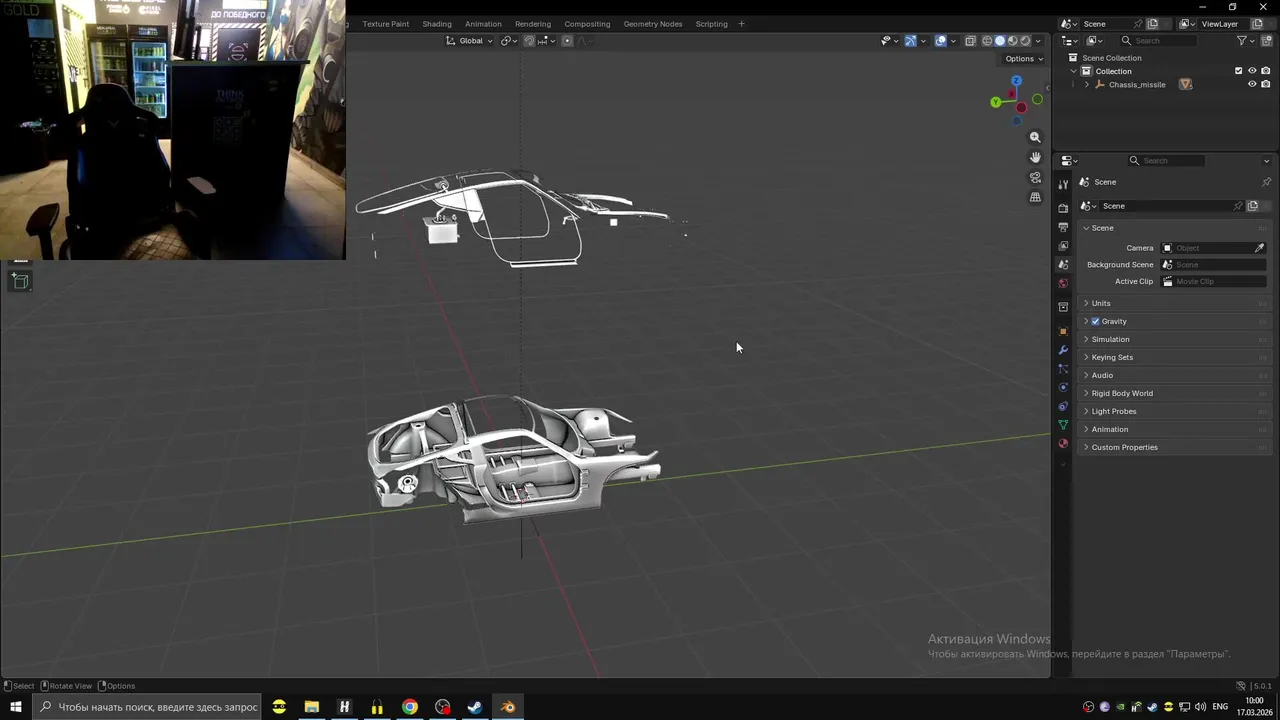Switch to the Rendering workspace tab

(x=533, y=24)
